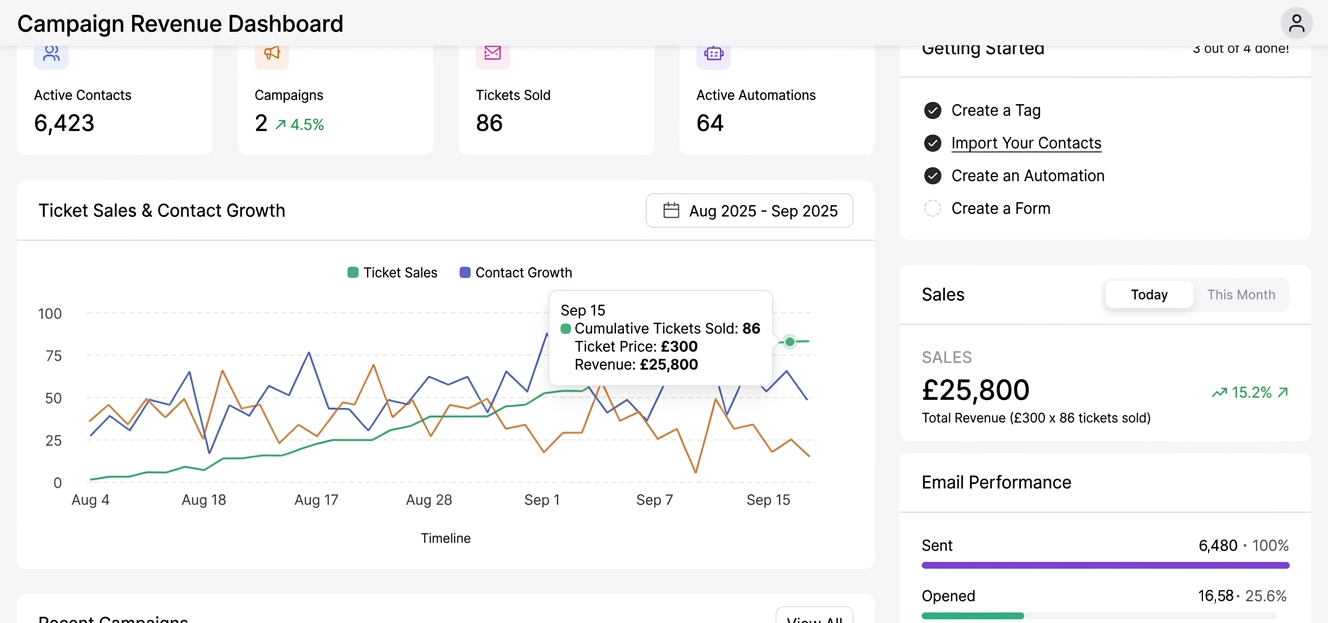Click the Revenue: £25,800 tooltip line
Image resolution: width=1328 pixels, height=623 pixels.
(x=636, y=364)
